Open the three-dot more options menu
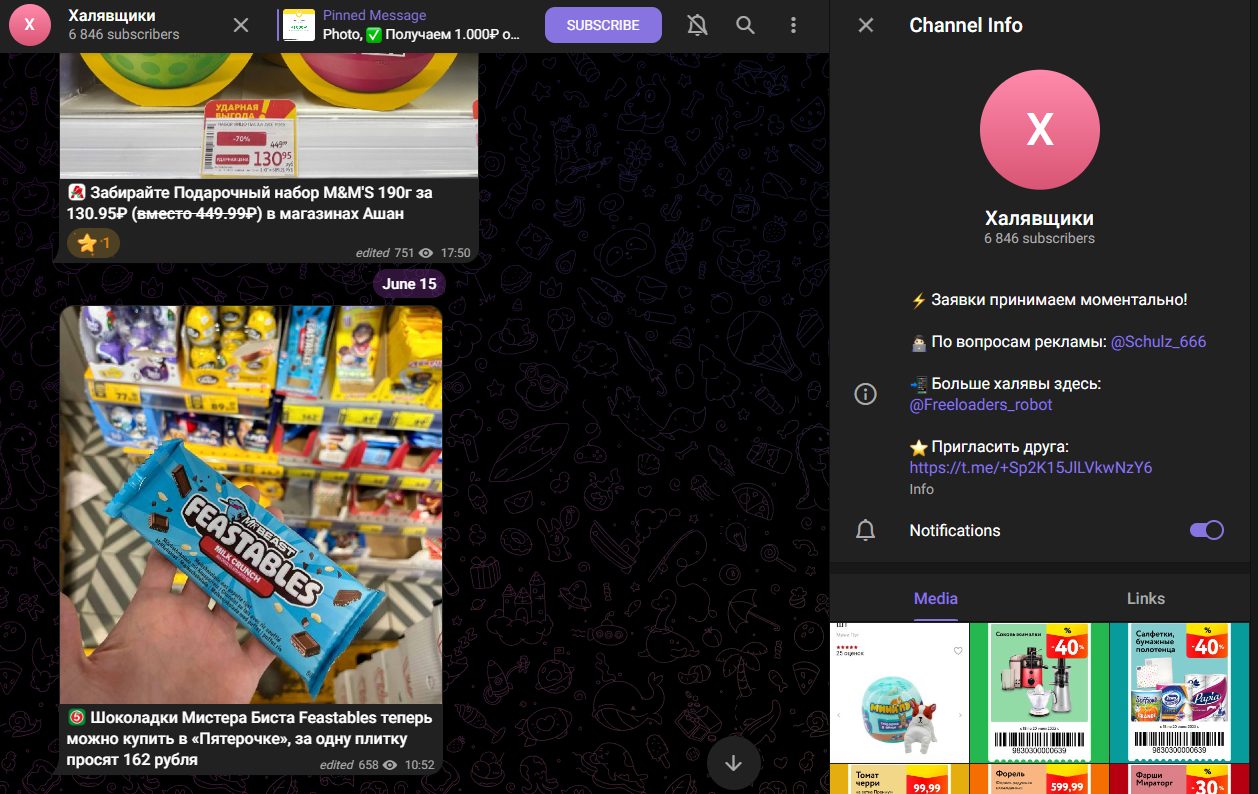 point(793,25)
